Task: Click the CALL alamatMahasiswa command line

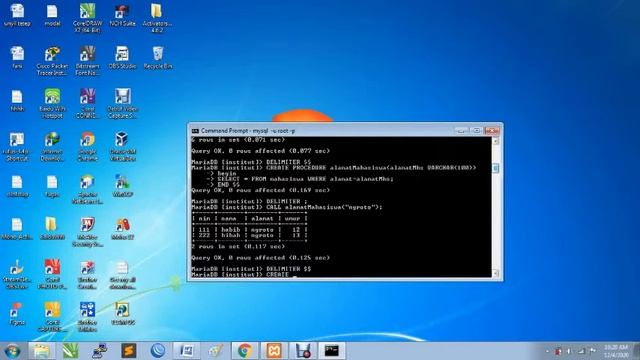Action: click(287, 207)
